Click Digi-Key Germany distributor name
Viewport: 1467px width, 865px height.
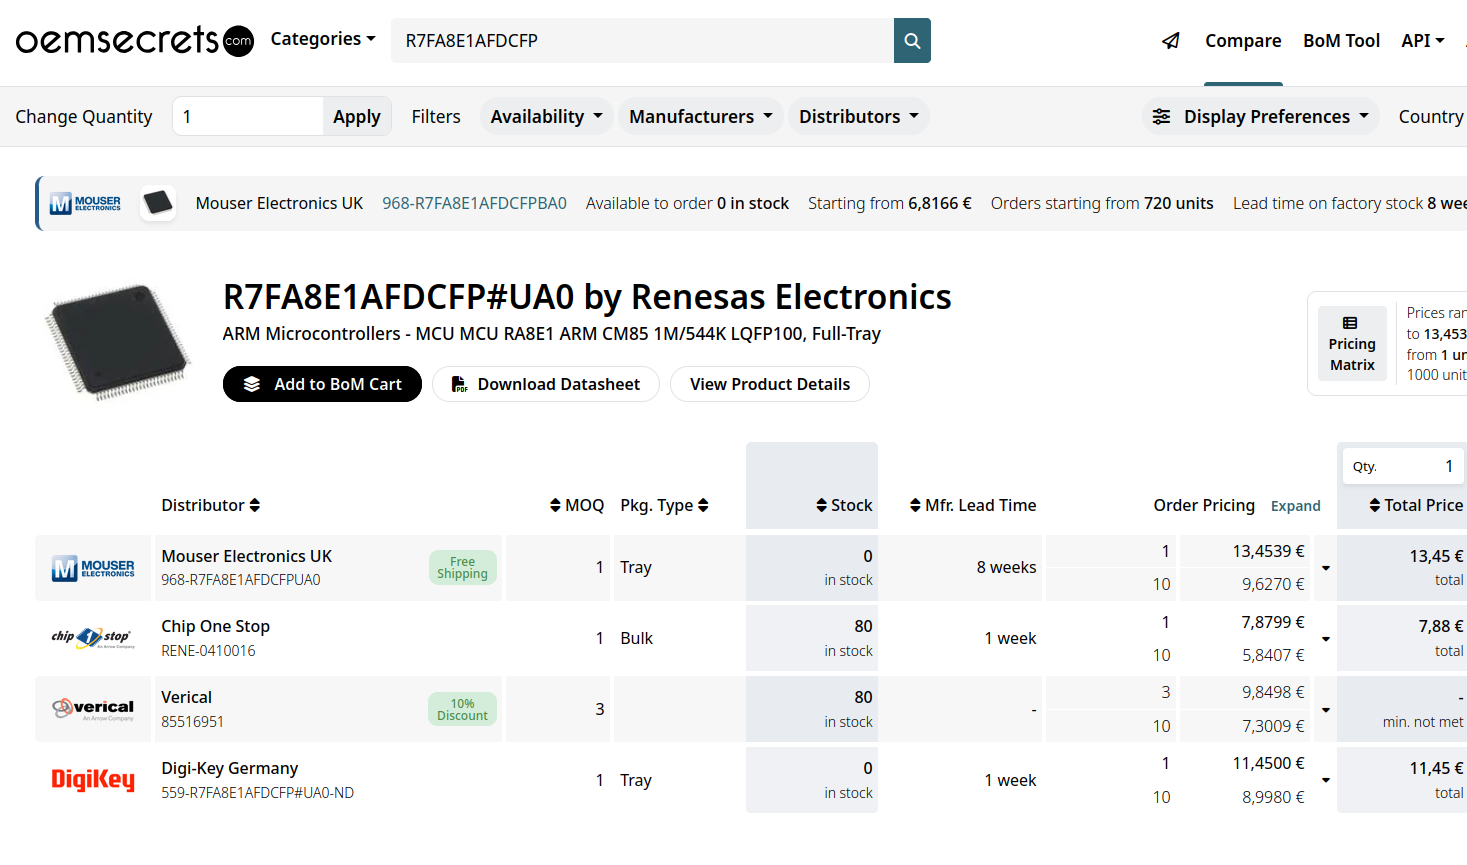[x=230, y=768]
